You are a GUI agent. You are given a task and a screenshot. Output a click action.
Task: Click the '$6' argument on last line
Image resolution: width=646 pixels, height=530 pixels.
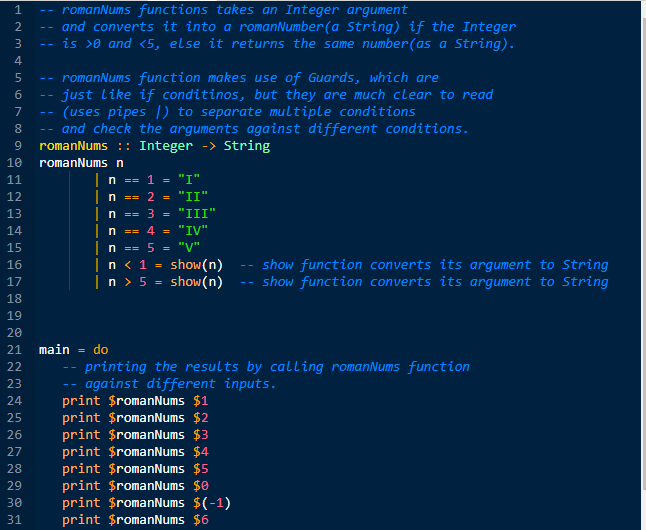[201, 520]
